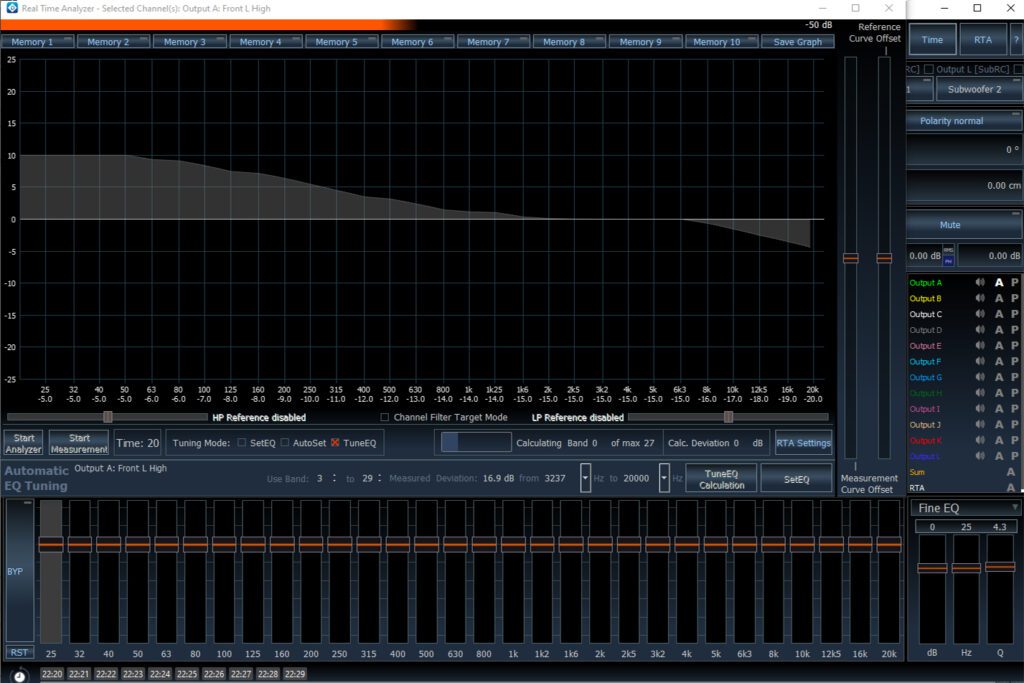Image resolution: width=1024 pixels, height=683 pixels.
Task: Enable the AutoSet tuning mode checkbox
Action: point(286,442)
